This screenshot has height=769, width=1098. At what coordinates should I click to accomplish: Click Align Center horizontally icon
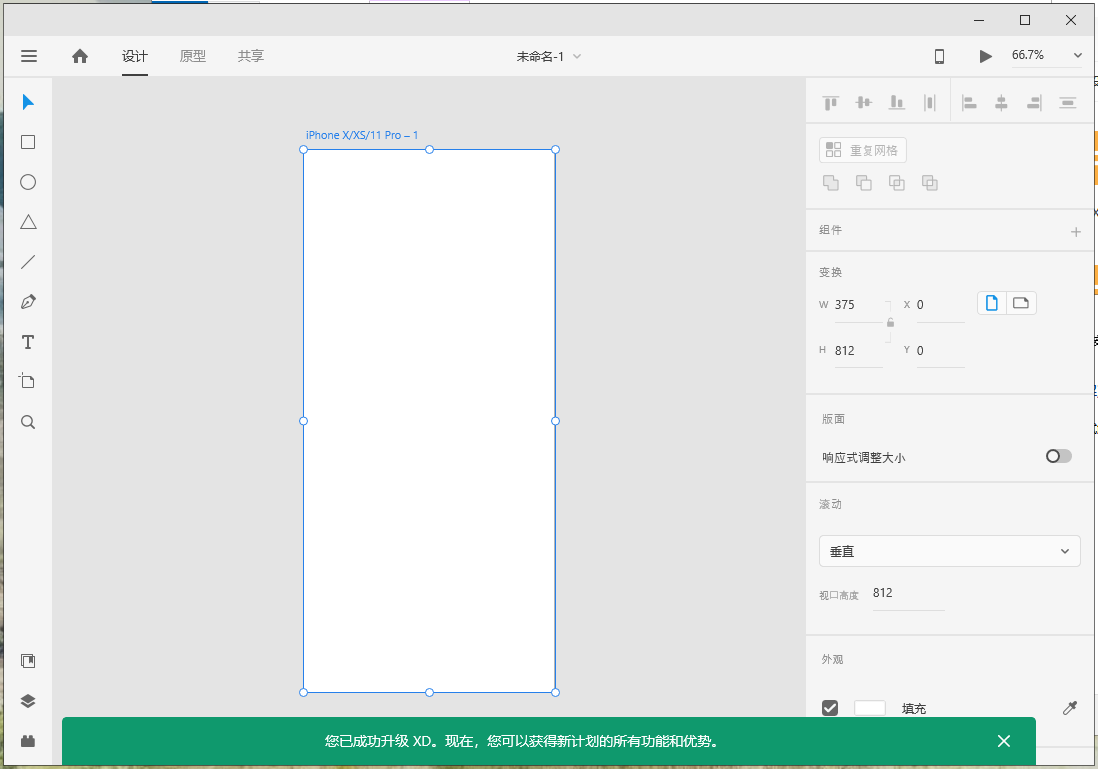(1001, 103)
